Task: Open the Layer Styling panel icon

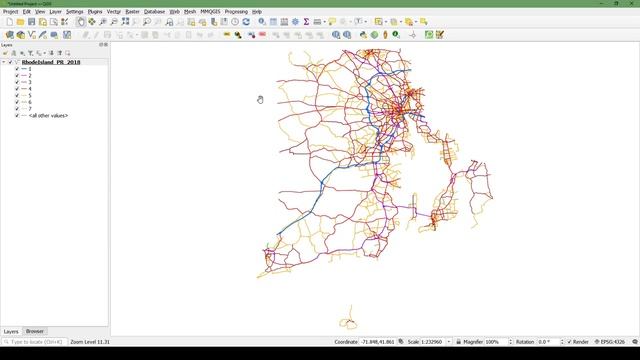Action: point(6,53)
